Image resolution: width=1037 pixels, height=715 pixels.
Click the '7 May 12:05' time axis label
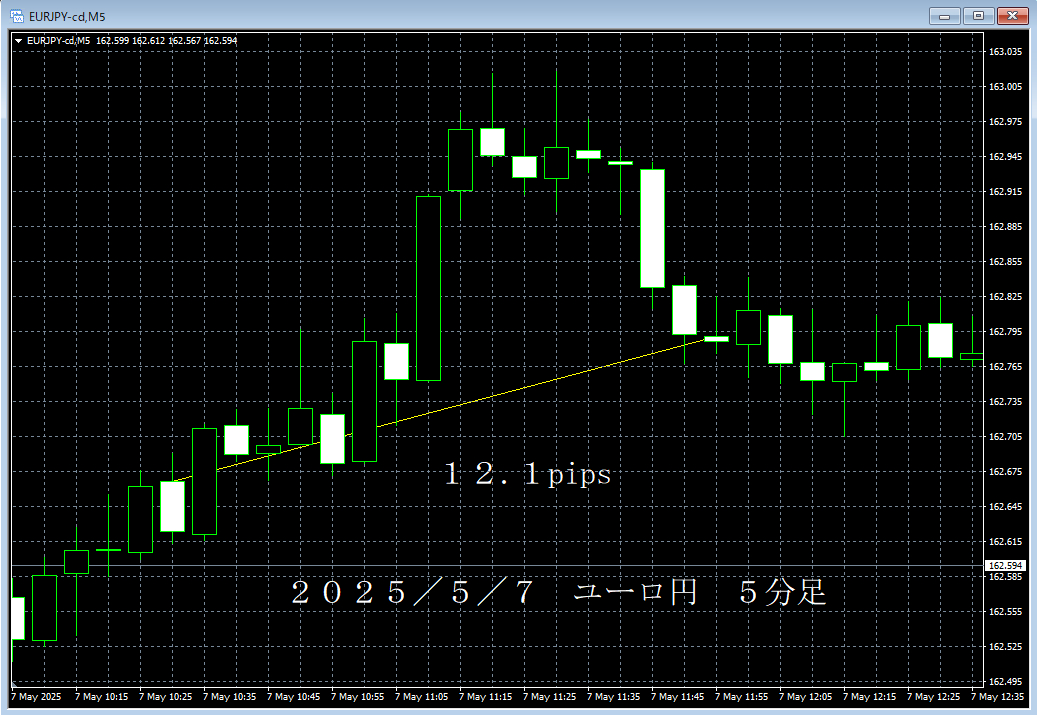click(x=806, y=696)
